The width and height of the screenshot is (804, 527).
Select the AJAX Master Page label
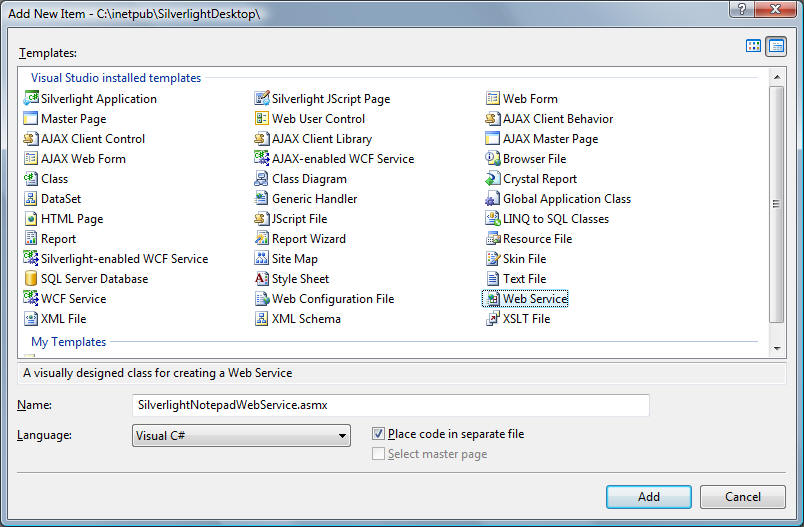click(x=550, y=139)
